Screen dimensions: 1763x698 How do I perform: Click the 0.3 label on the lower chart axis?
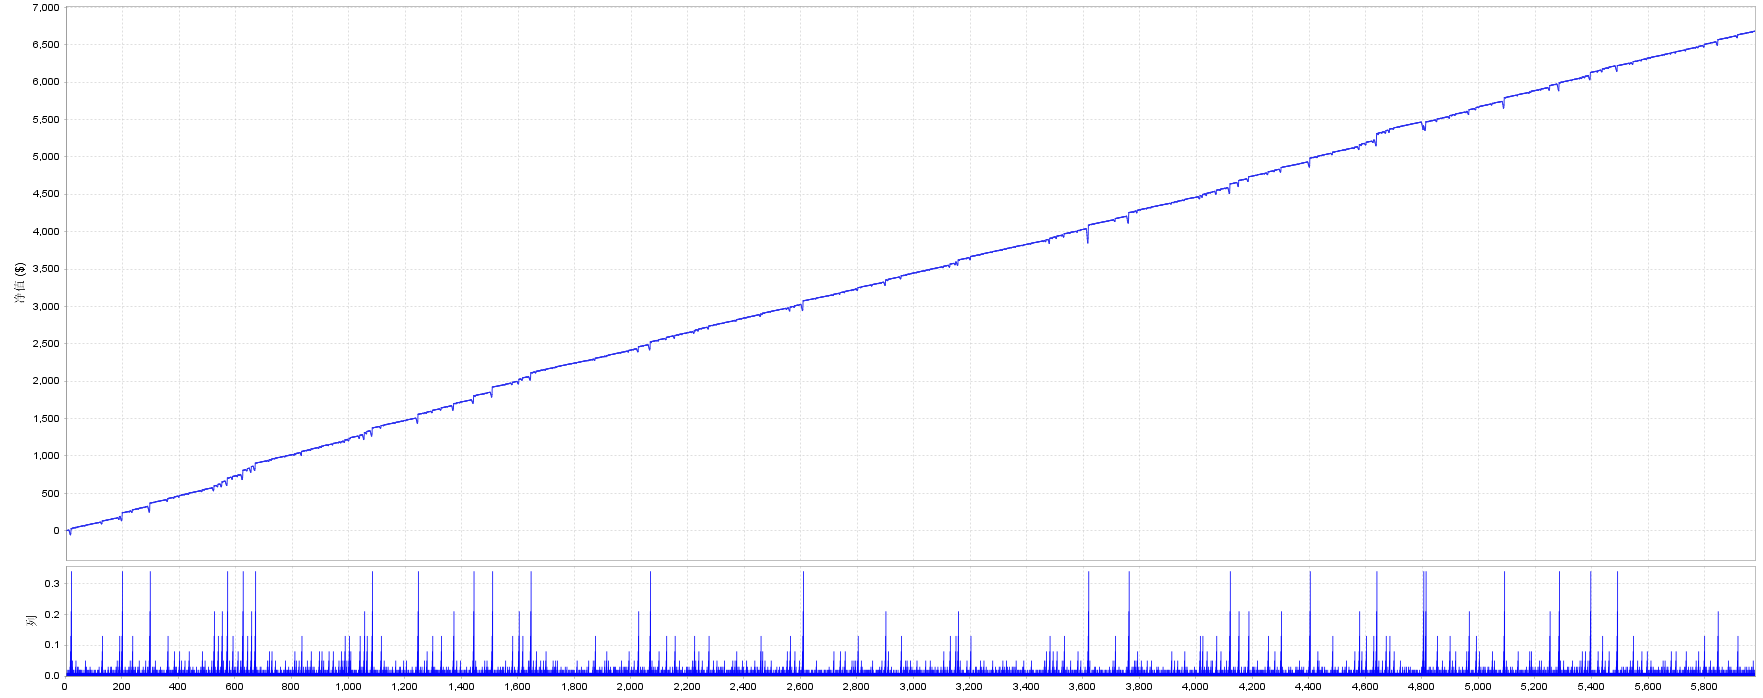(52, 583)
